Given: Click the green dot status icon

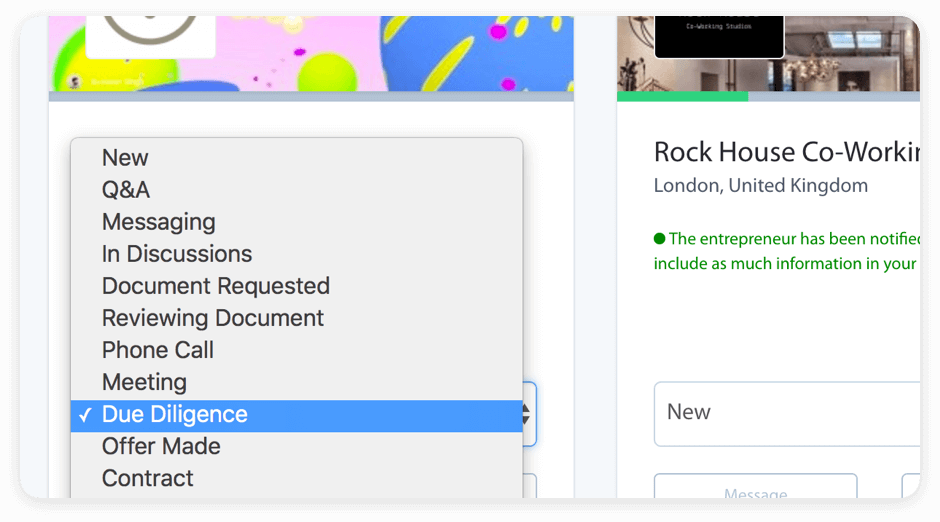Looking at the screenshot, I should point(660,239).
